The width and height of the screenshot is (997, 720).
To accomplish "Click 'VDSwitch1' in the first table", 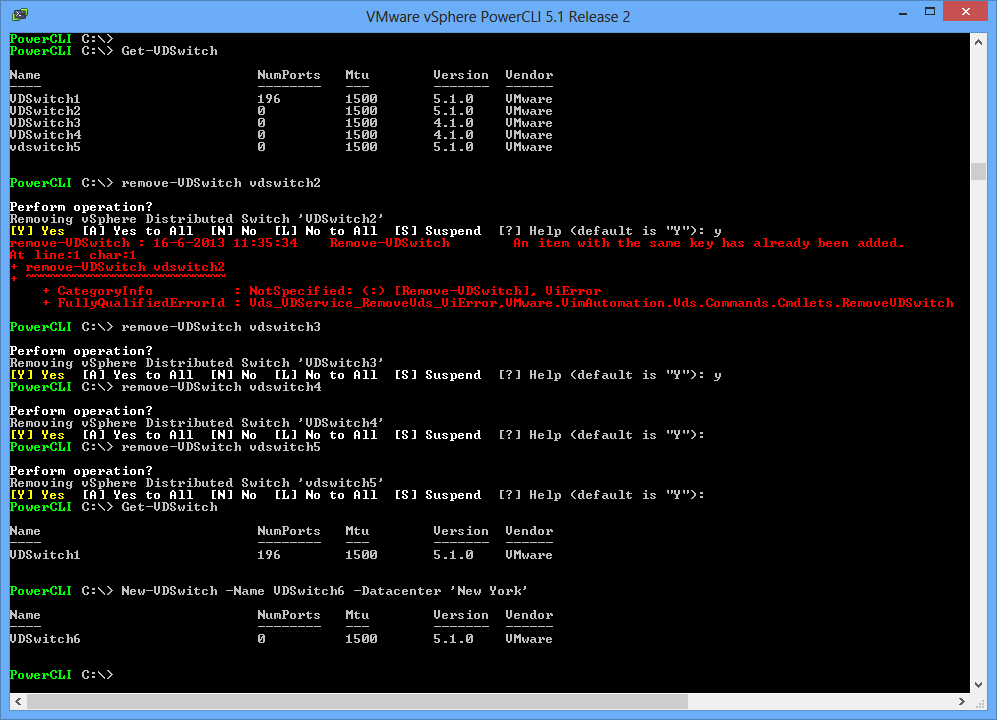I will (x=45, y=99).
